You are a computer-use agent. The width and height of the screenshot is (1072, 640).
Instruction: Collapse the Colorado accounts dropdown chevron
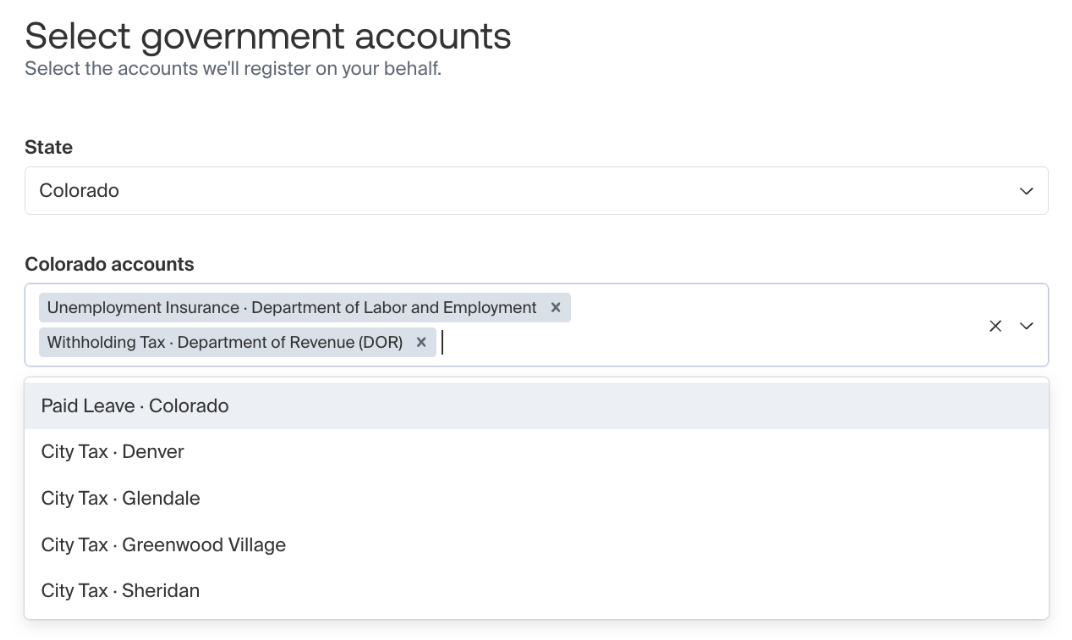[1026, 326]
